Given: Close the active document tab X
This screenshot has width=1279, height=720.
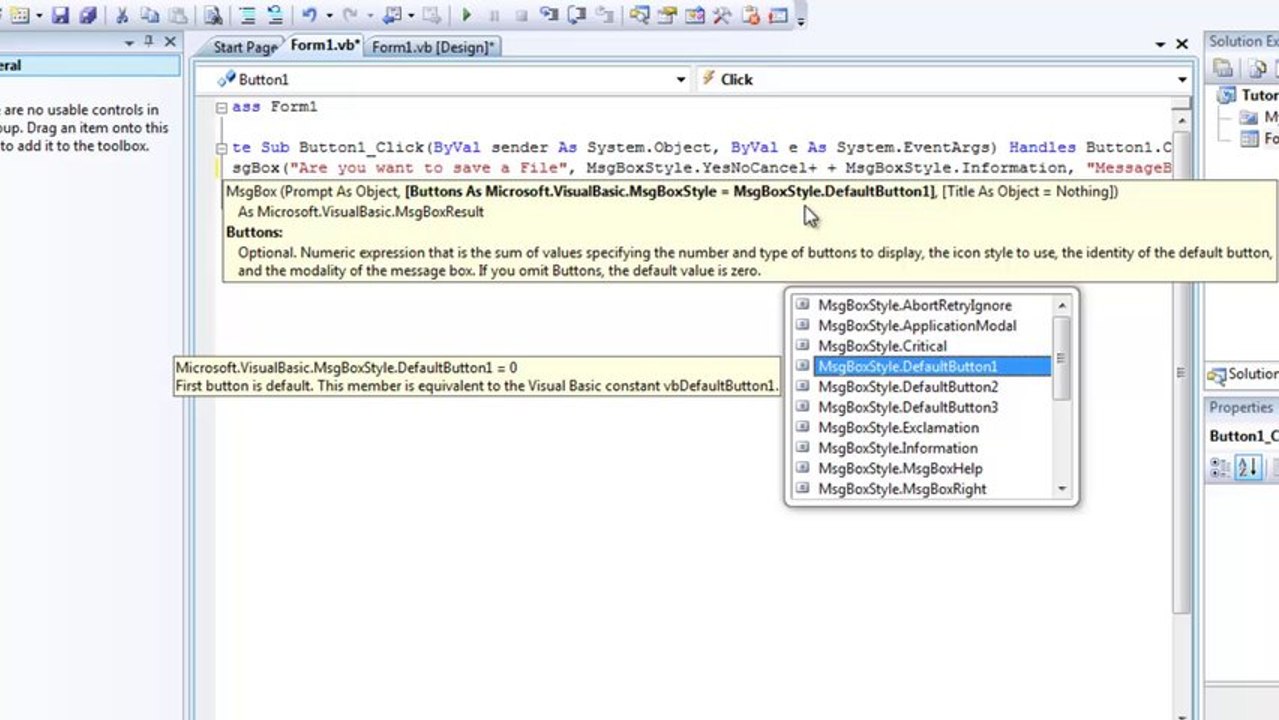Looking at the screenshot, I should (1181, 44).
